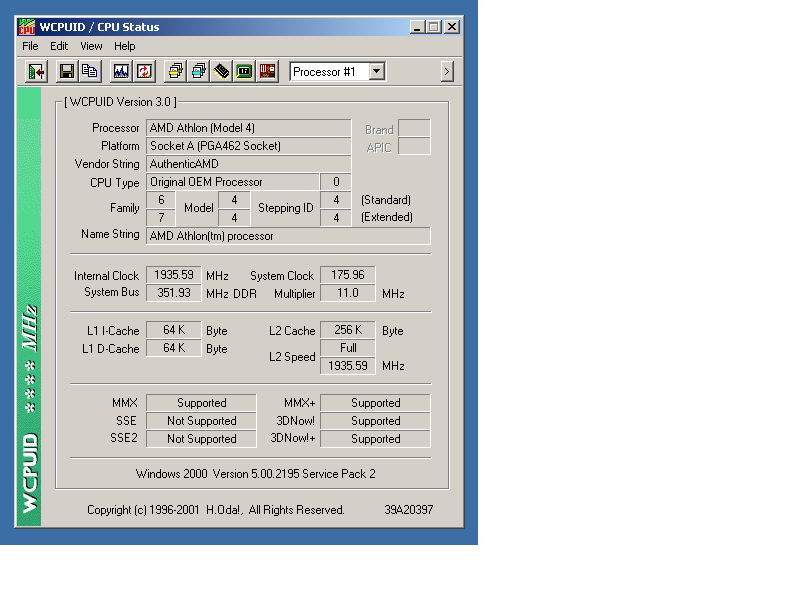Click the Refresh toolbar icon

click(x=144, y=71)
